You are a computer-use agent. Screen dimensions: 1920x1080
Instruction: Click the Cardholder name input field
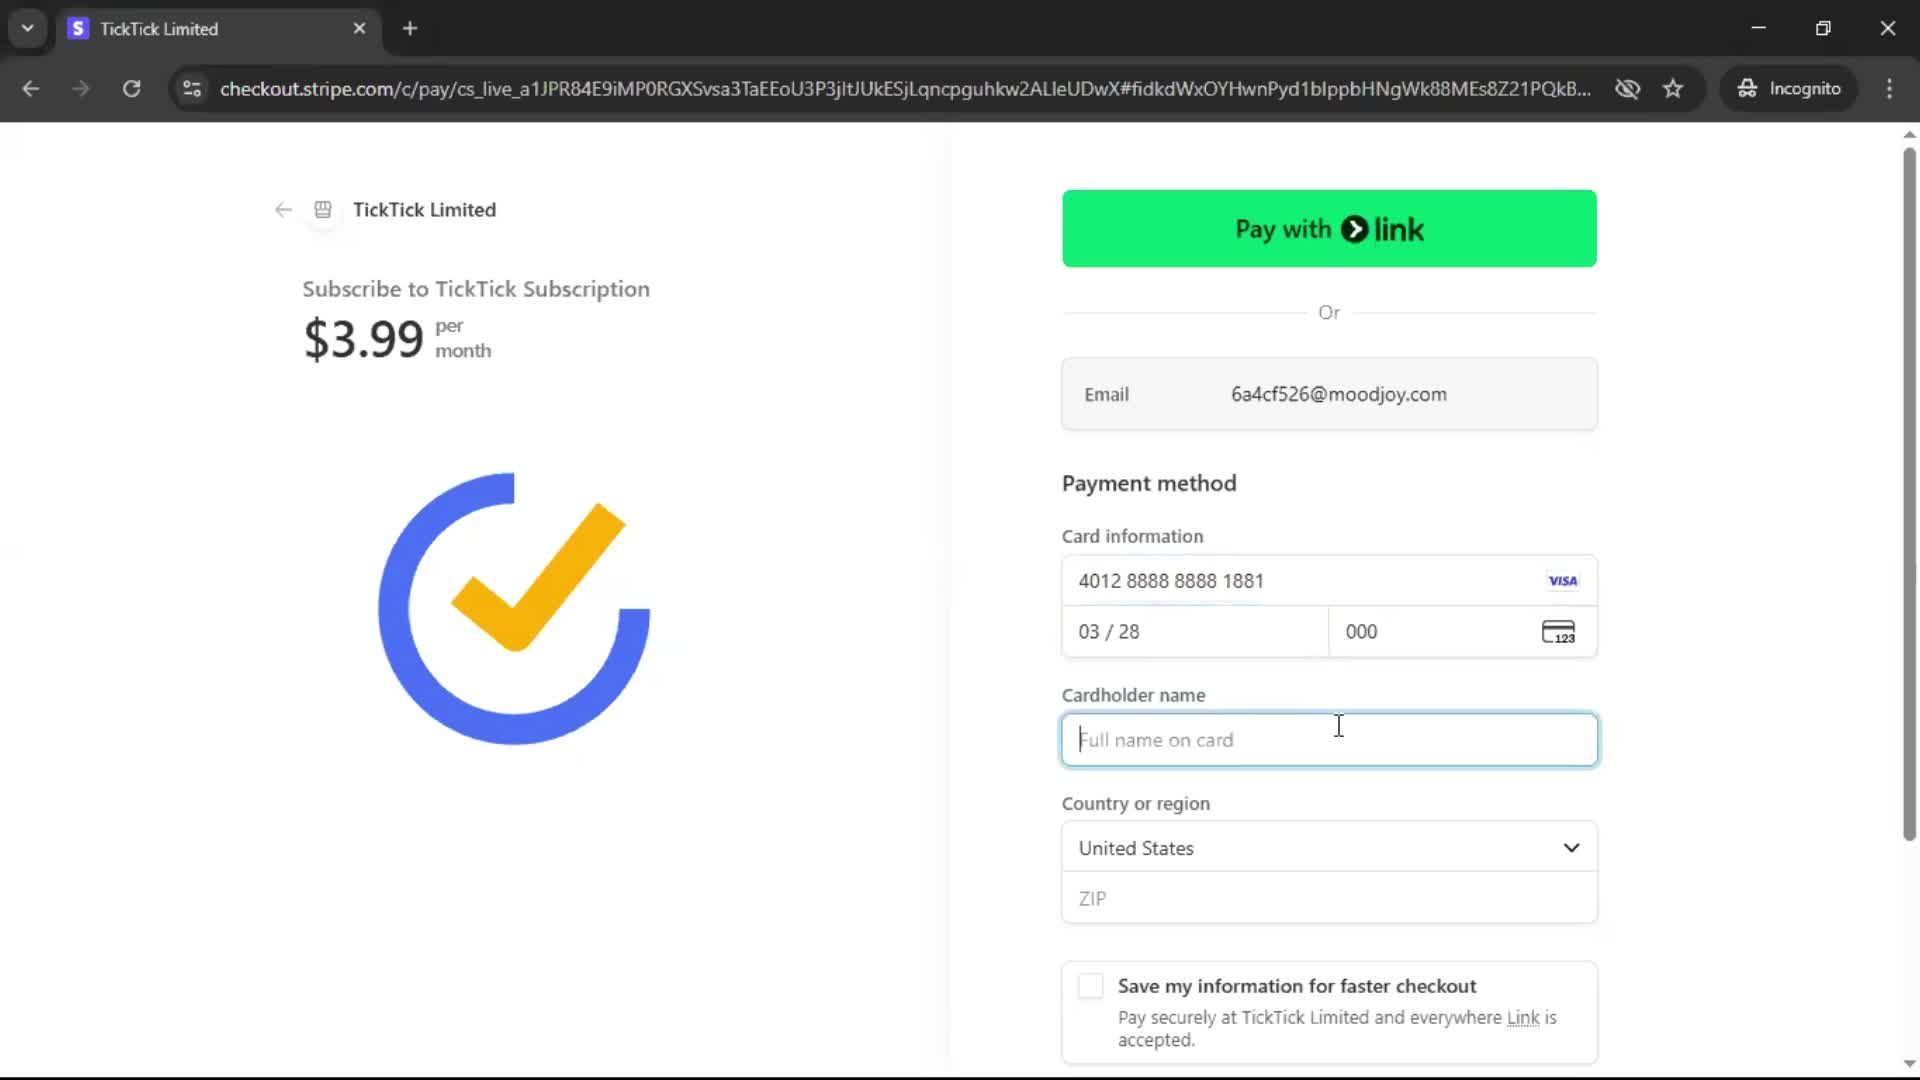tap(1329, 740)
